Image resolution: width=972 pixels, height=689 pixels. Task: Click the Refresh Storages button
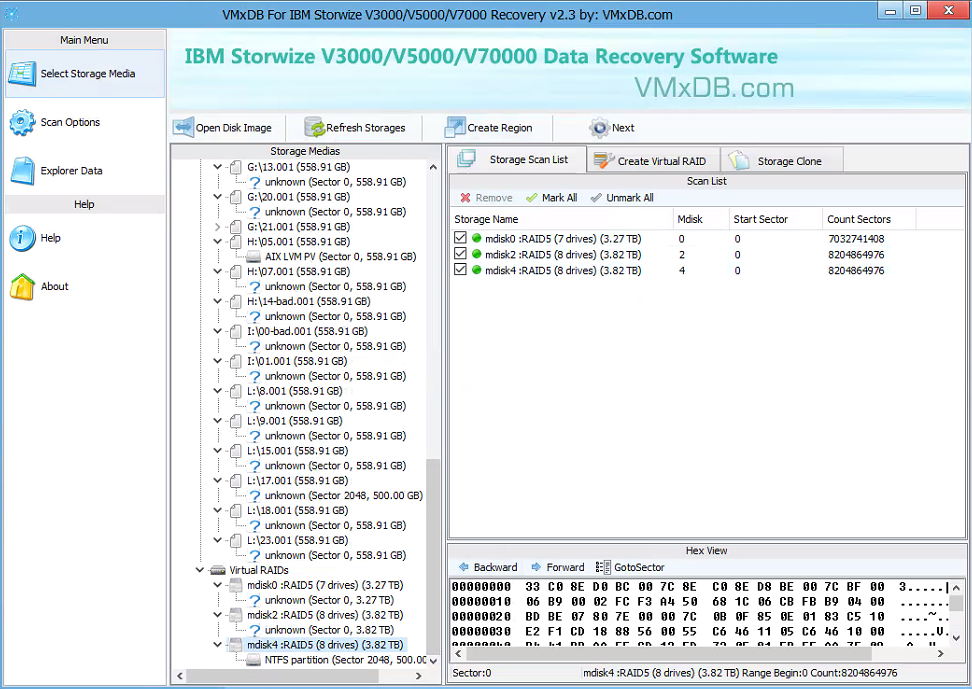click(x=355, y=128)
